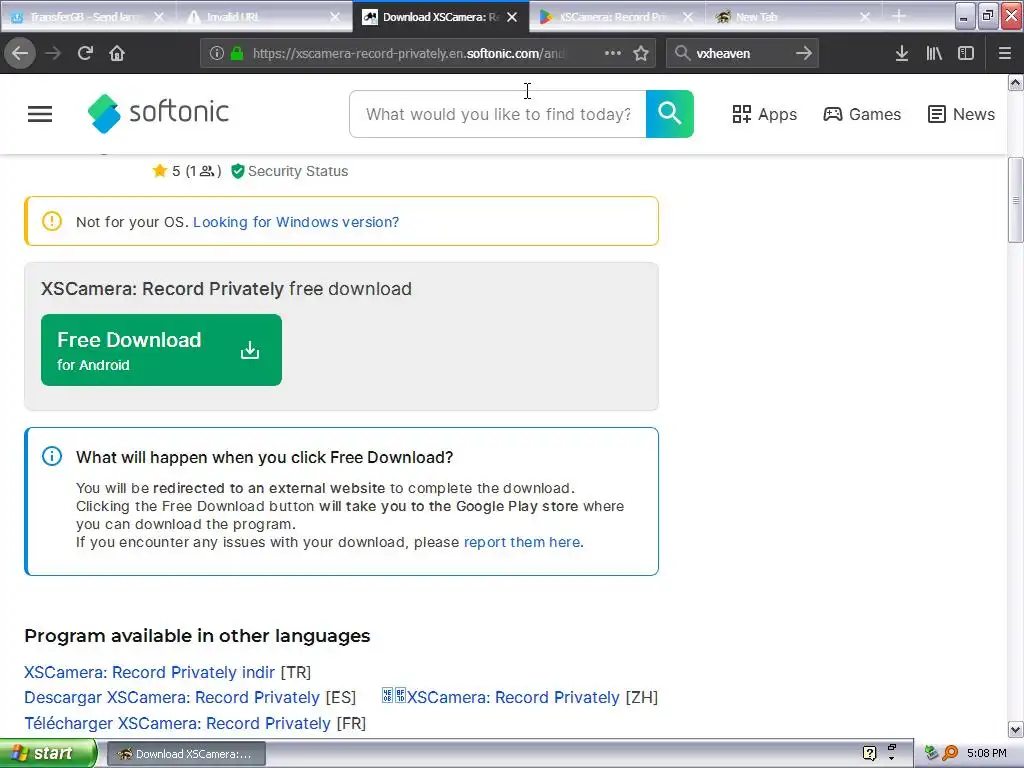Open the downloads panel

tap(902, 53)
